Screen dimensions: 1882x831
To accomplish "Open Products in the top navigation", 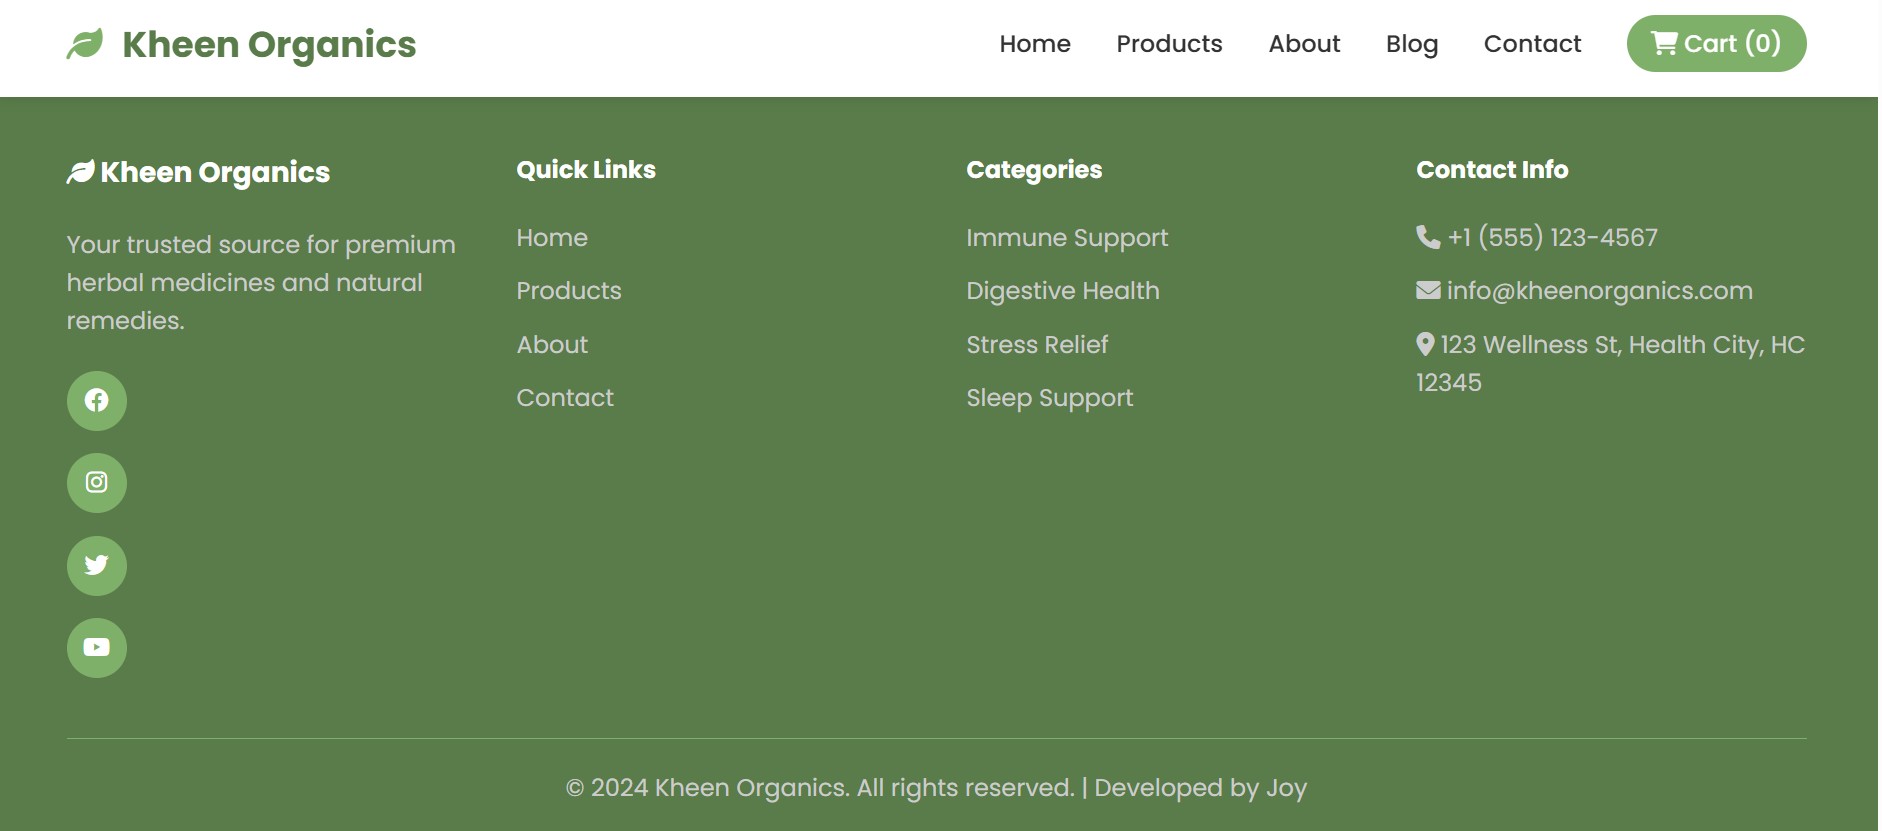I will point(1169,44).
